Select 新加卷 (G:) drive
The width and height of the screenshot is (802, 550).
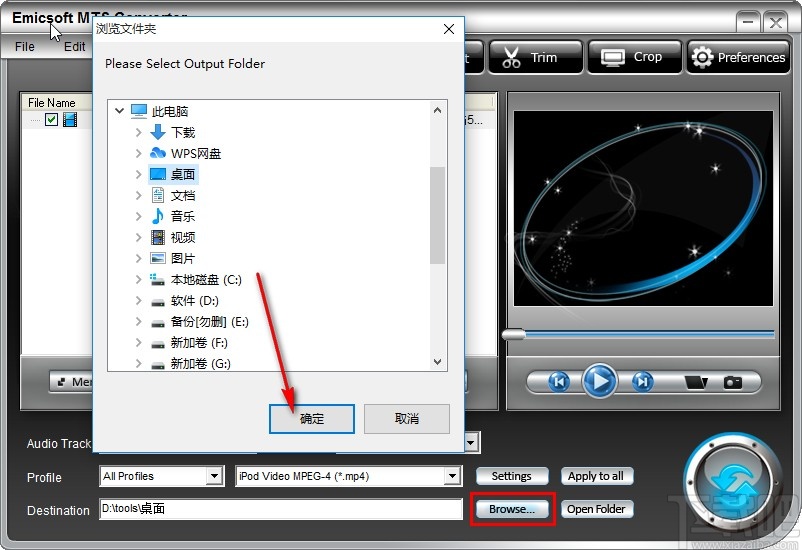click(x=191, y=363)
